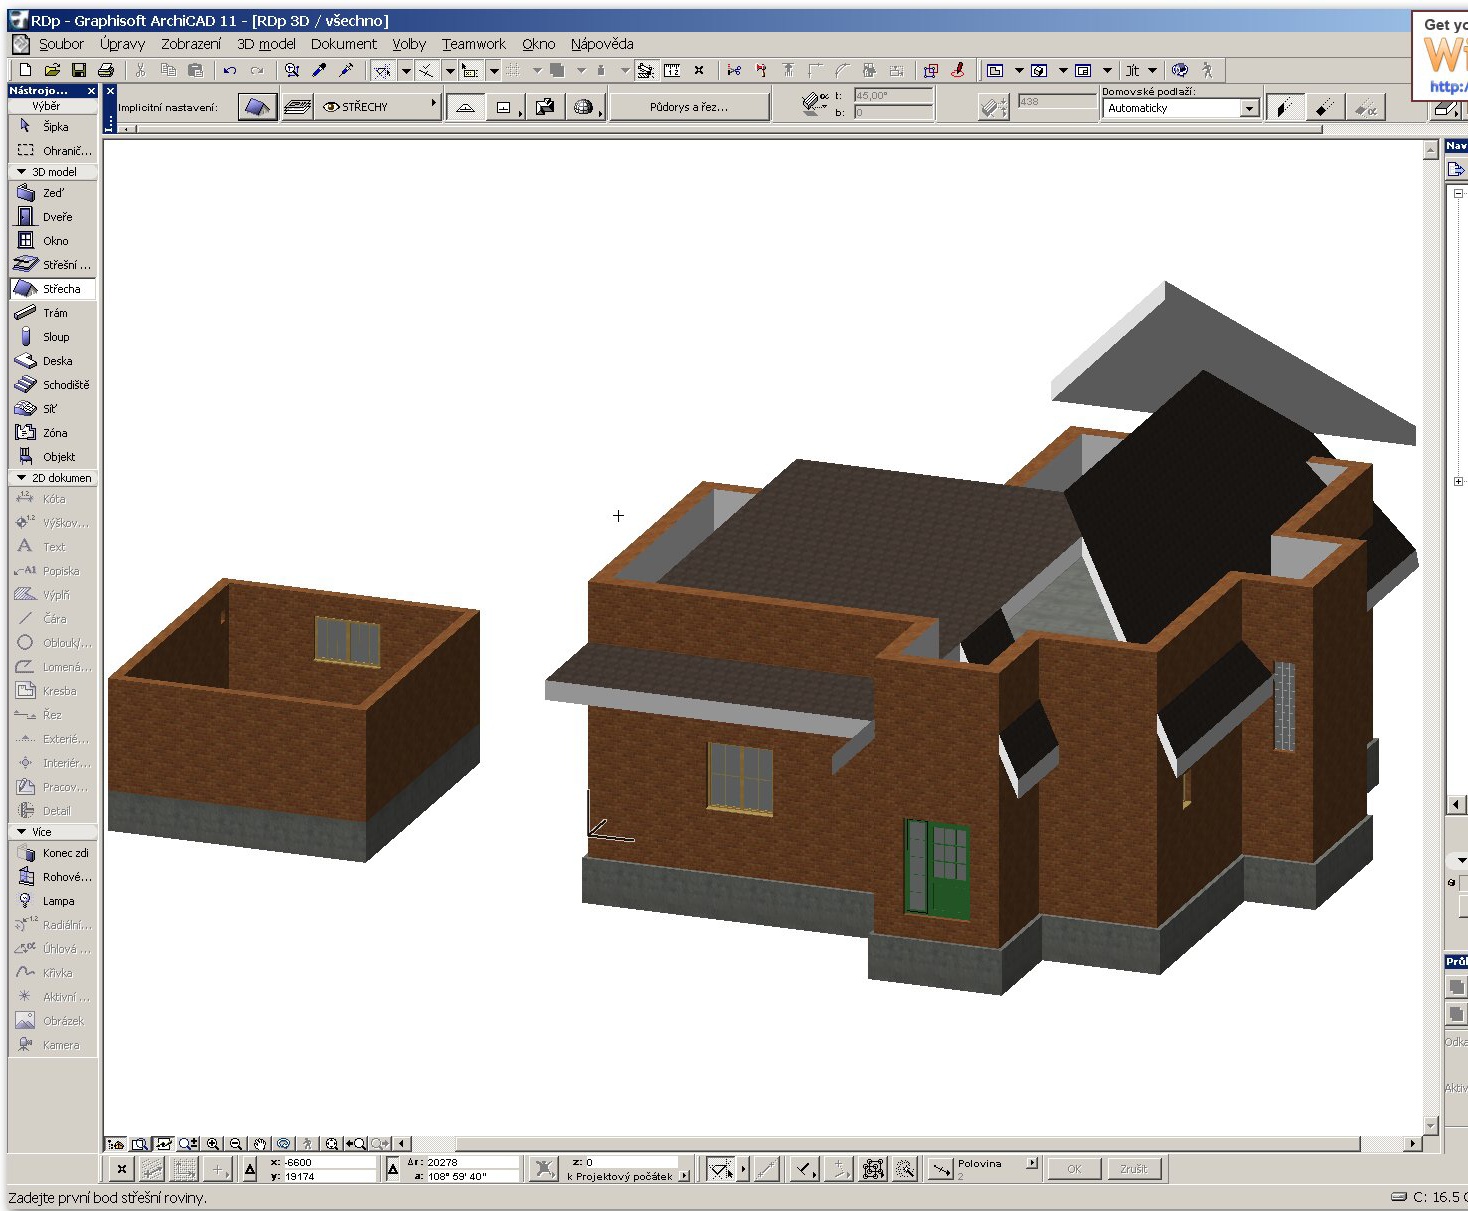Open the Zobrazení menu
Screen dimensions: 1468x1211
click(191, 44)
